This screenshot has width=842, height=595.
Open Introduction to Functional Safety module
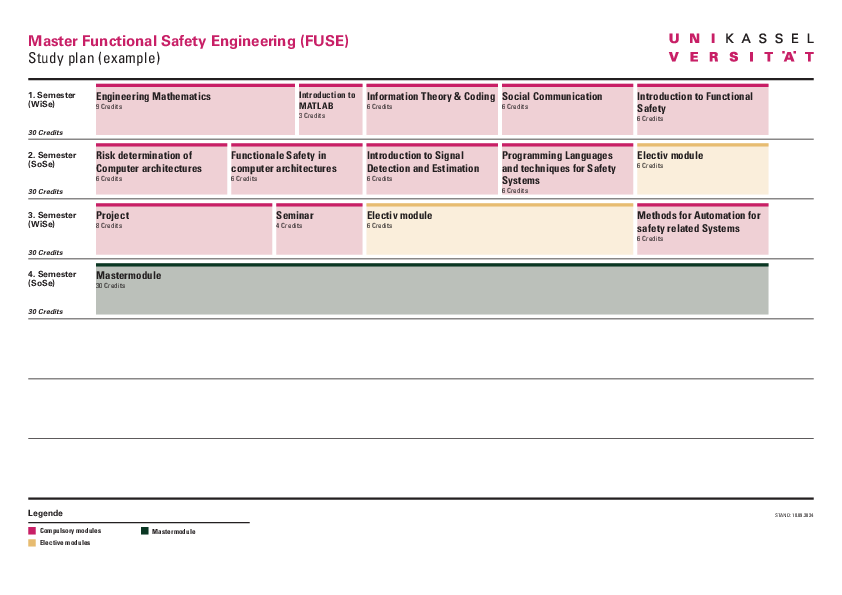pyautogui.click(x=702, y=110)
